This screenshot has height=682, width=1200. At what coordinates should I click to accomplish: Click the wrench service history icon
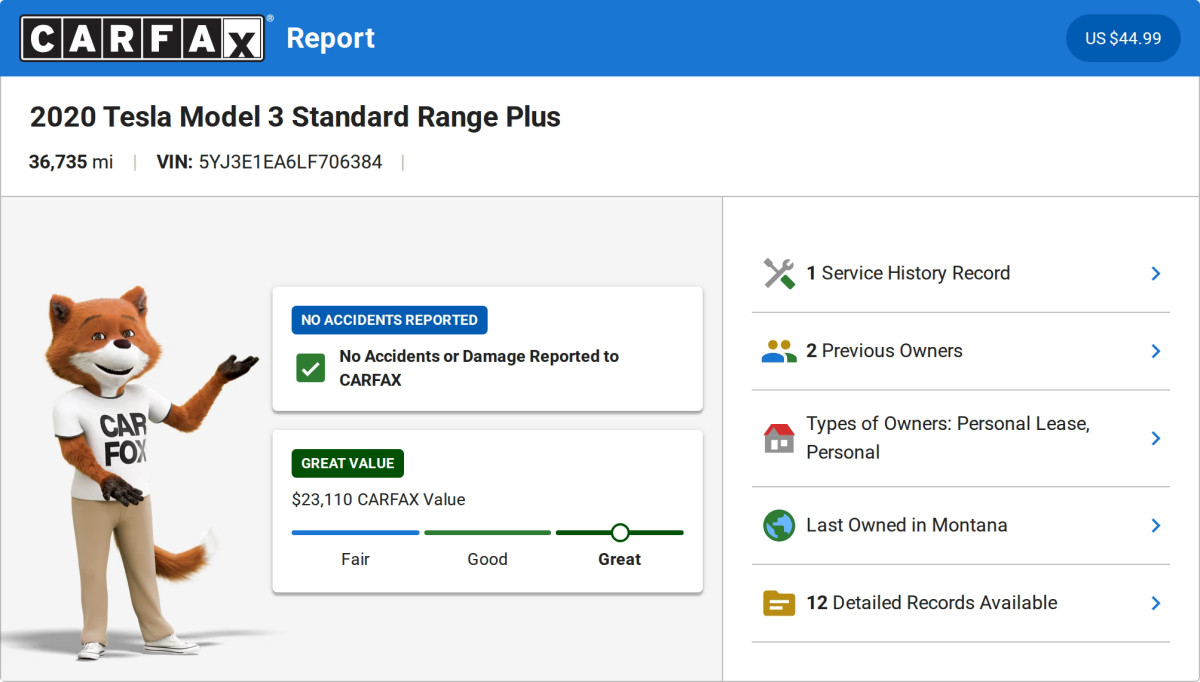point(779,273)
